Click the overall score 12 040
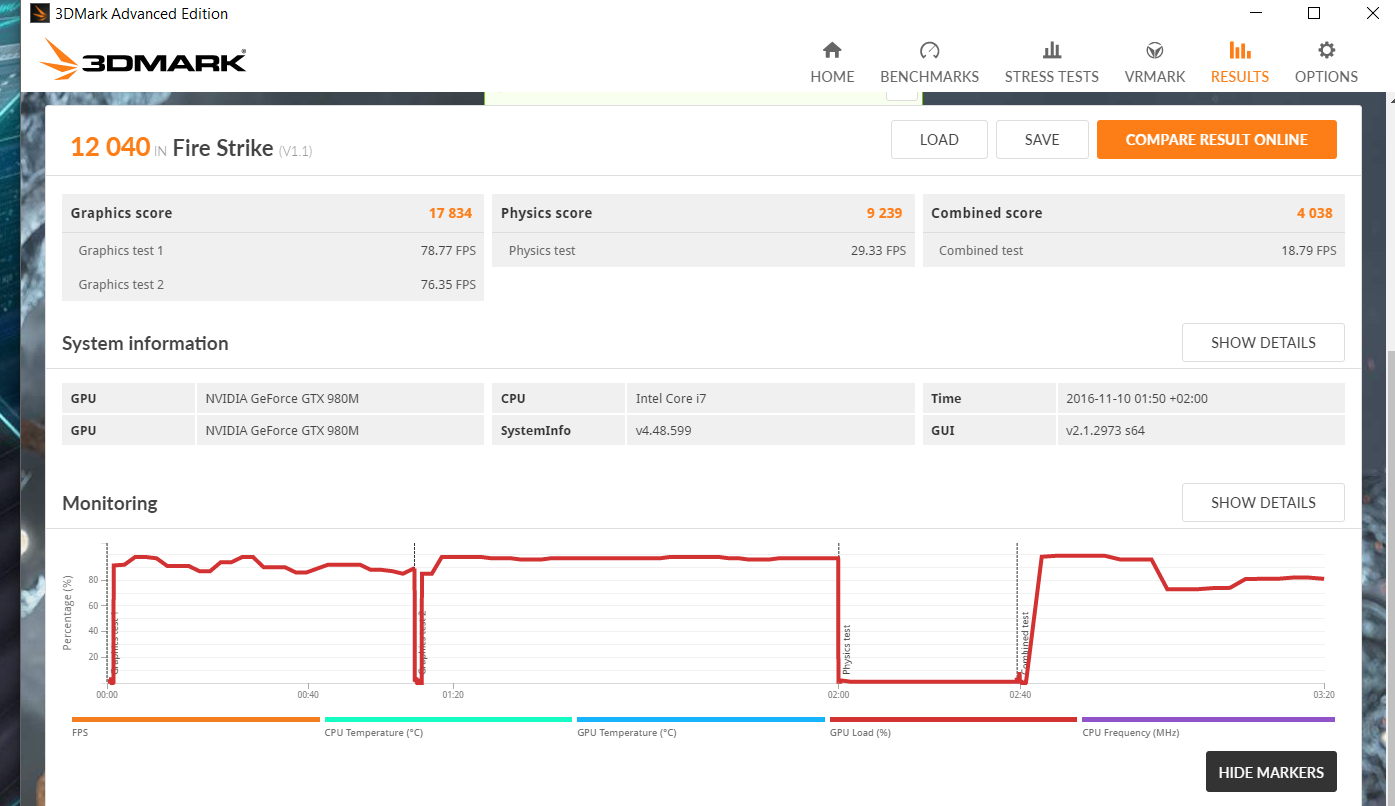 [x=110, y=147]
